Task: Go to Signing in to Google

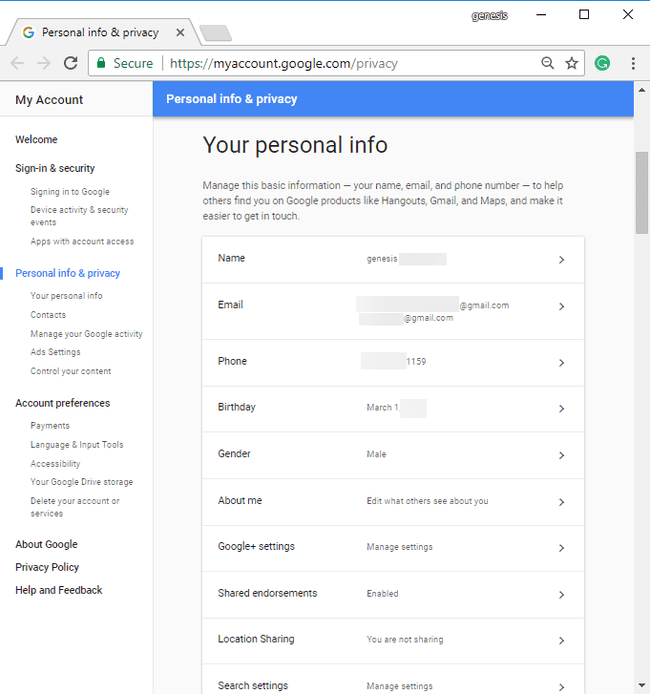Action: click(x=70, y=192)
